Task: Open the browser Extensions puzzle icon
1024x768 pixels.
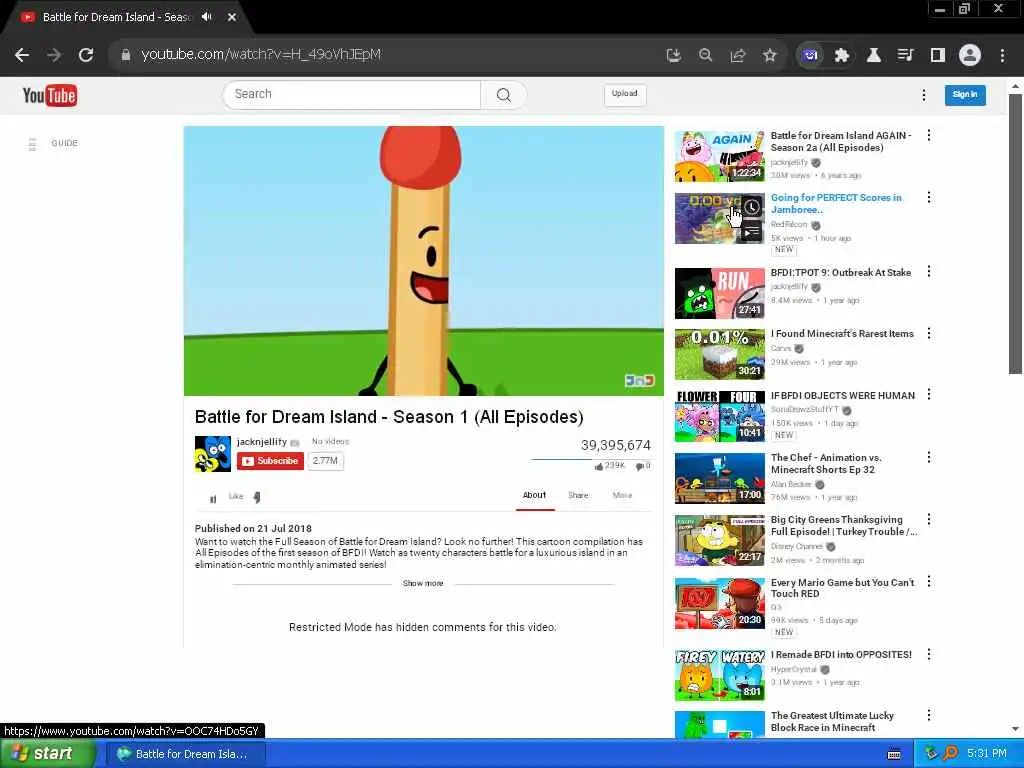Action: 841,56
